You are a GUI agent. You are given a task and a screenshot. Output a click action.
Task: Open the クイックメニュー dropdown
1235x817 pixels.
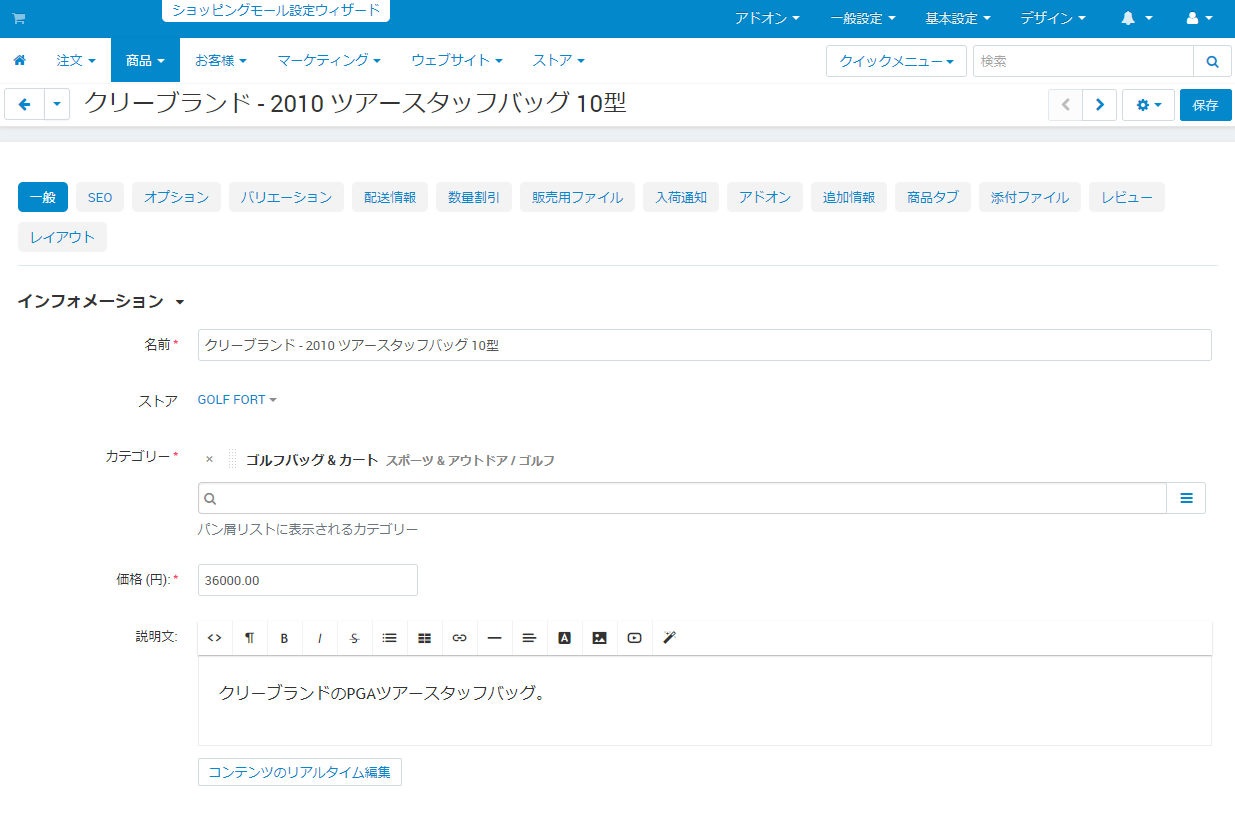(896, 61)
